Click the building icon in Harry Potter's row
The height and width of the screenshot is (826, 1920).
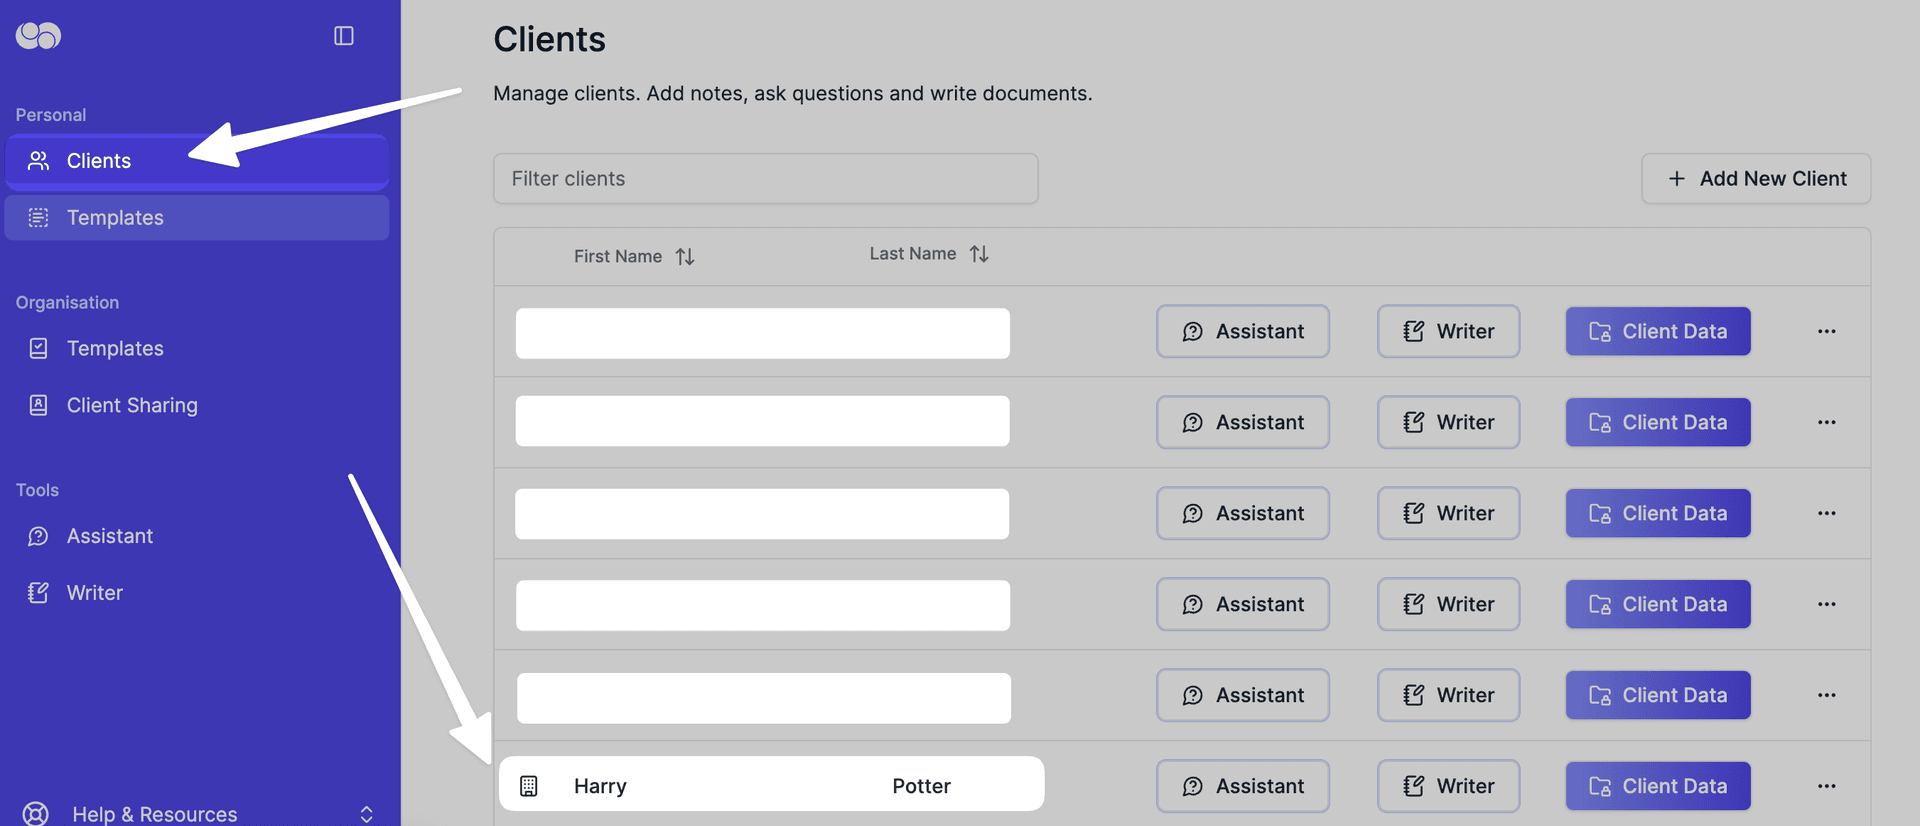[x=529, y=786]
